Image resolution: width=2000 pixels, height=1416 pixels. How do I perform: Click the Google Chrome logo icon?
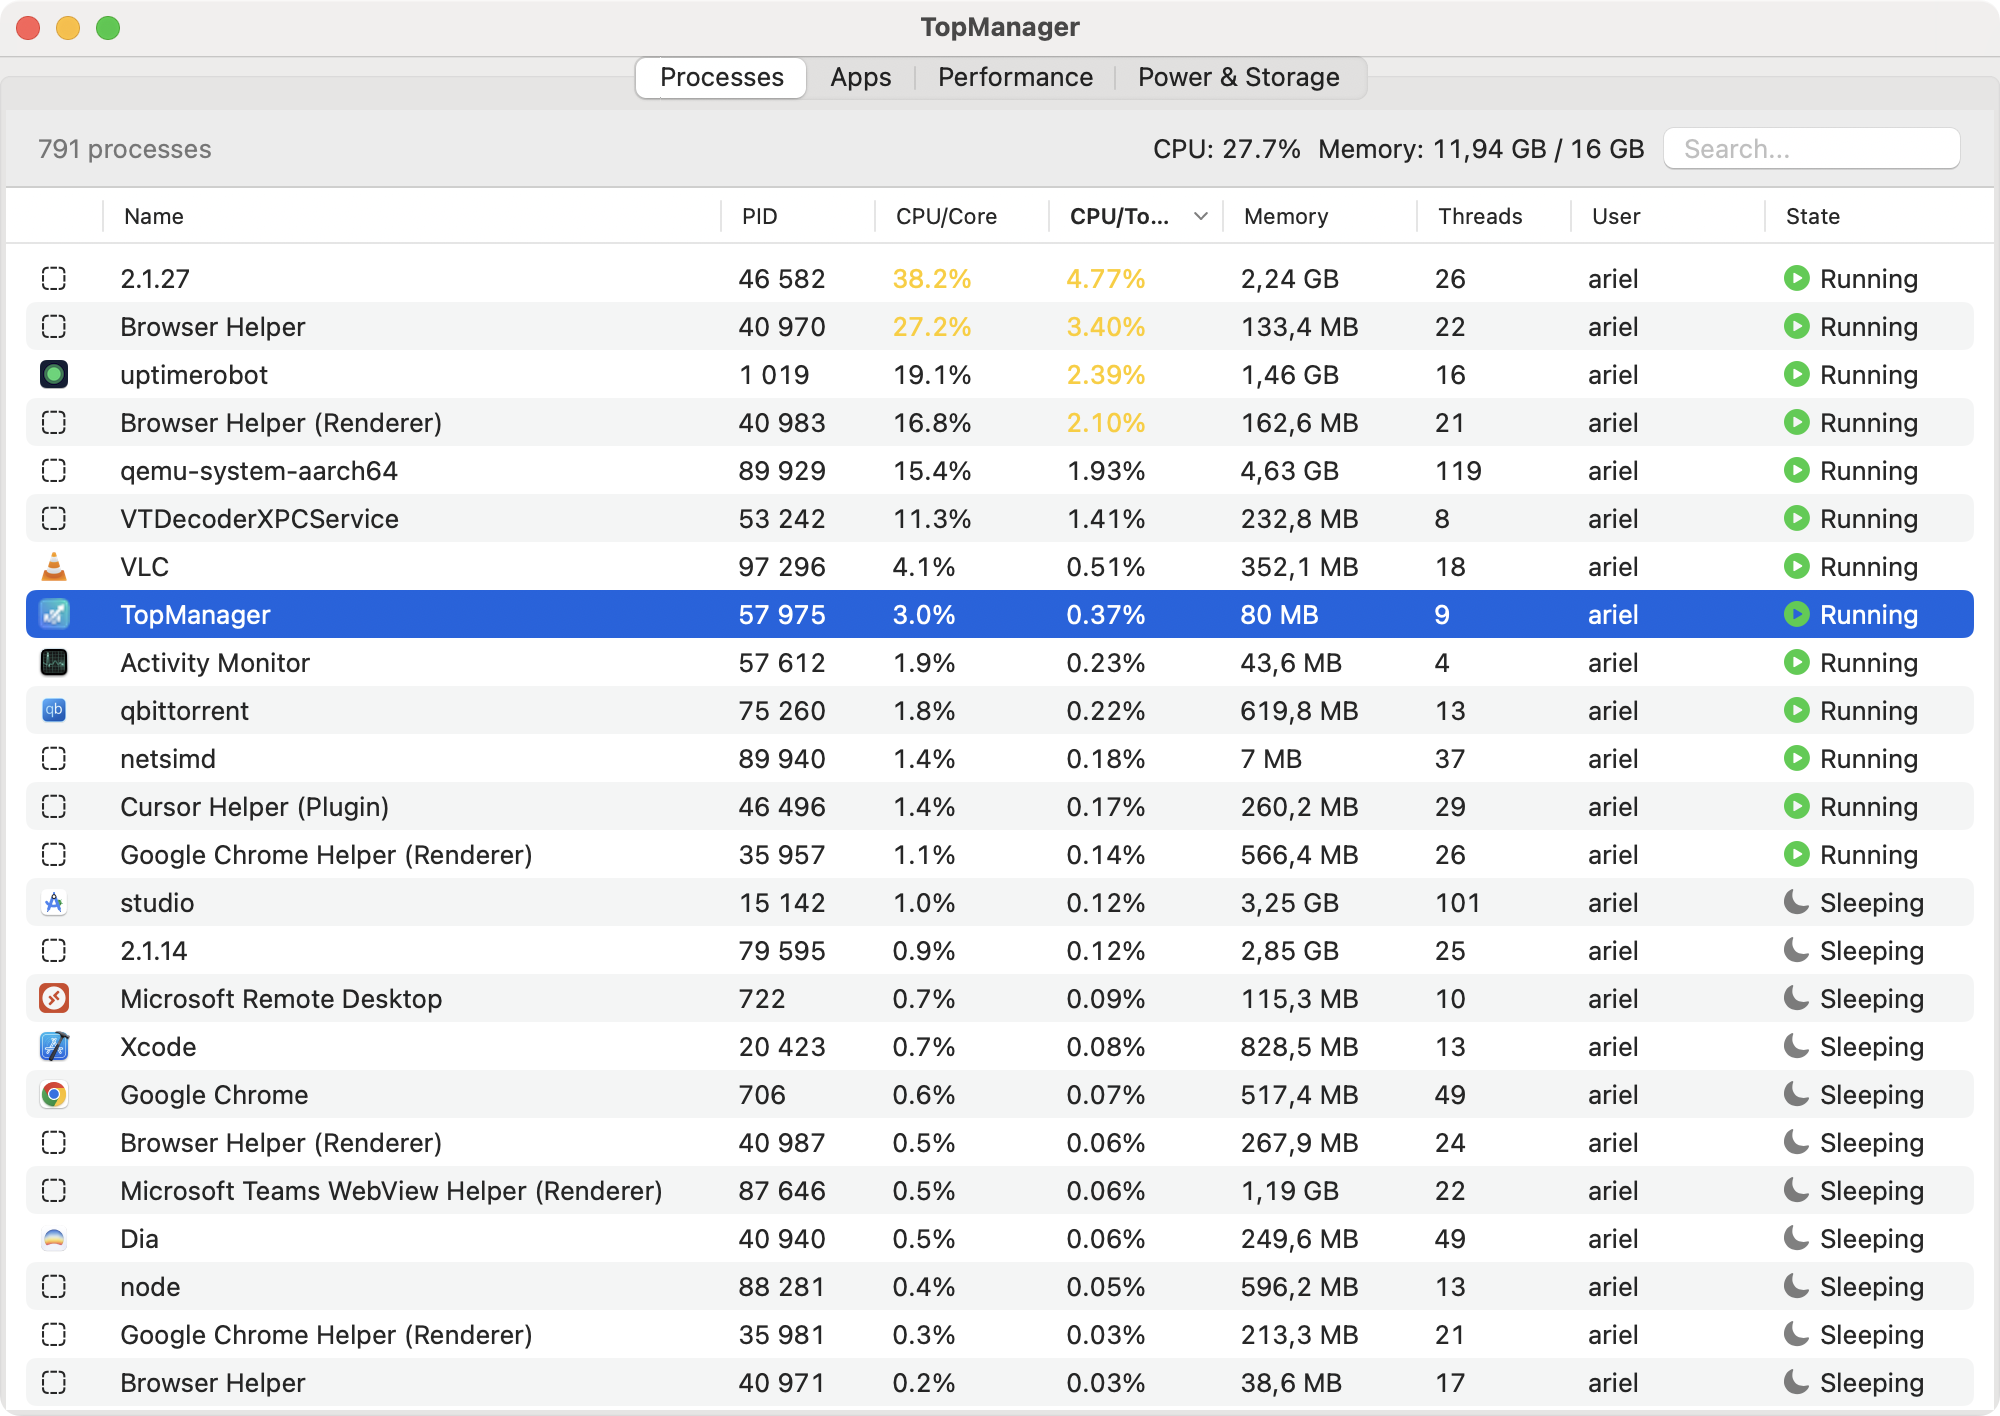[x=54, y=1095]
